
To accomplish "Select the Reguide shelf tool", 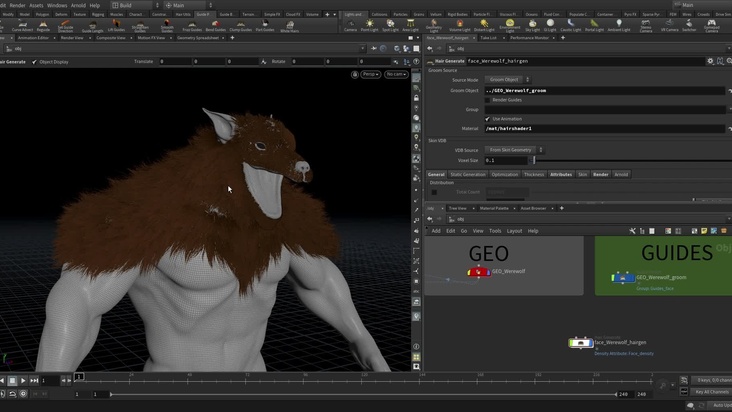I will pyautogui.click(x=43, y=26).
